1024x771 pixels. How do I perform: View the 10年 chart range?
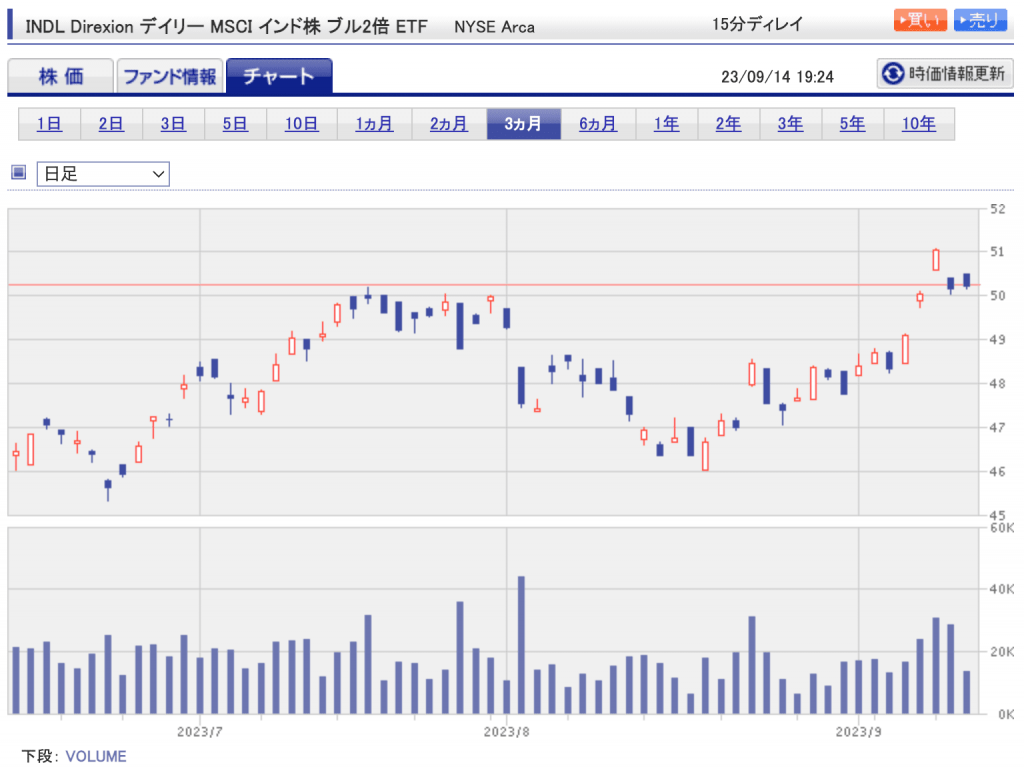[919, 124]
